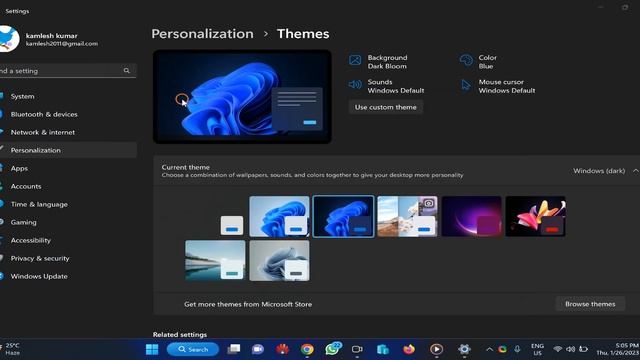
Task: Select the colorful Captured Motion theme
Action: (536, 216)
